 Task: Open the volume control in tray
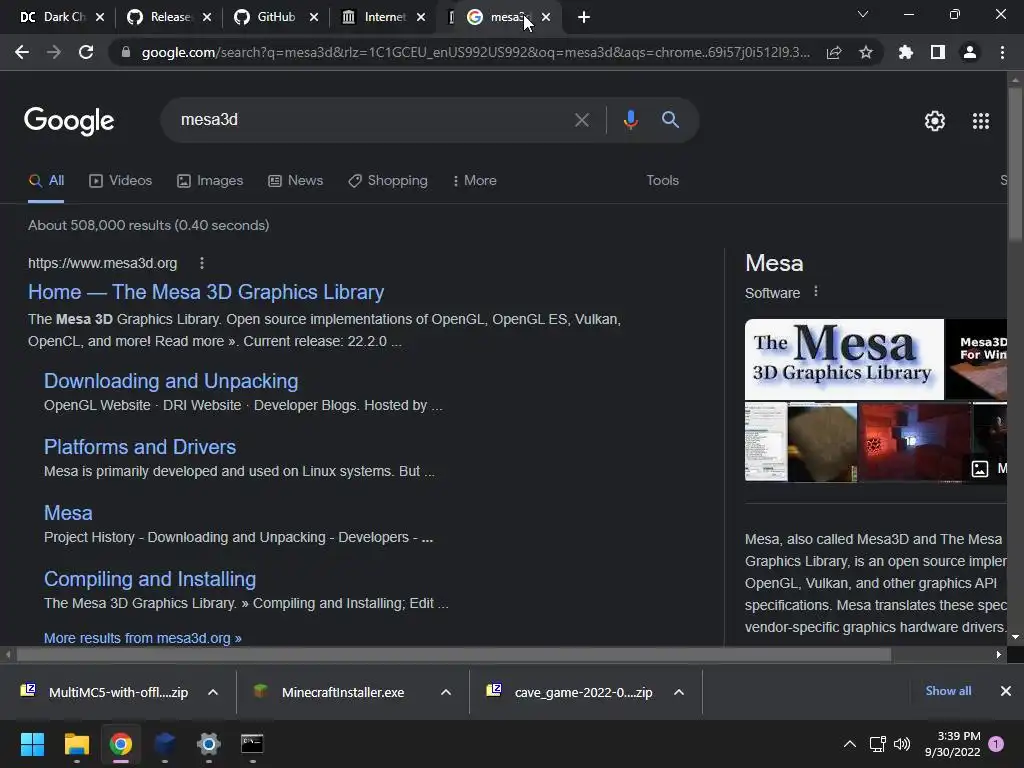pos(902,744)
